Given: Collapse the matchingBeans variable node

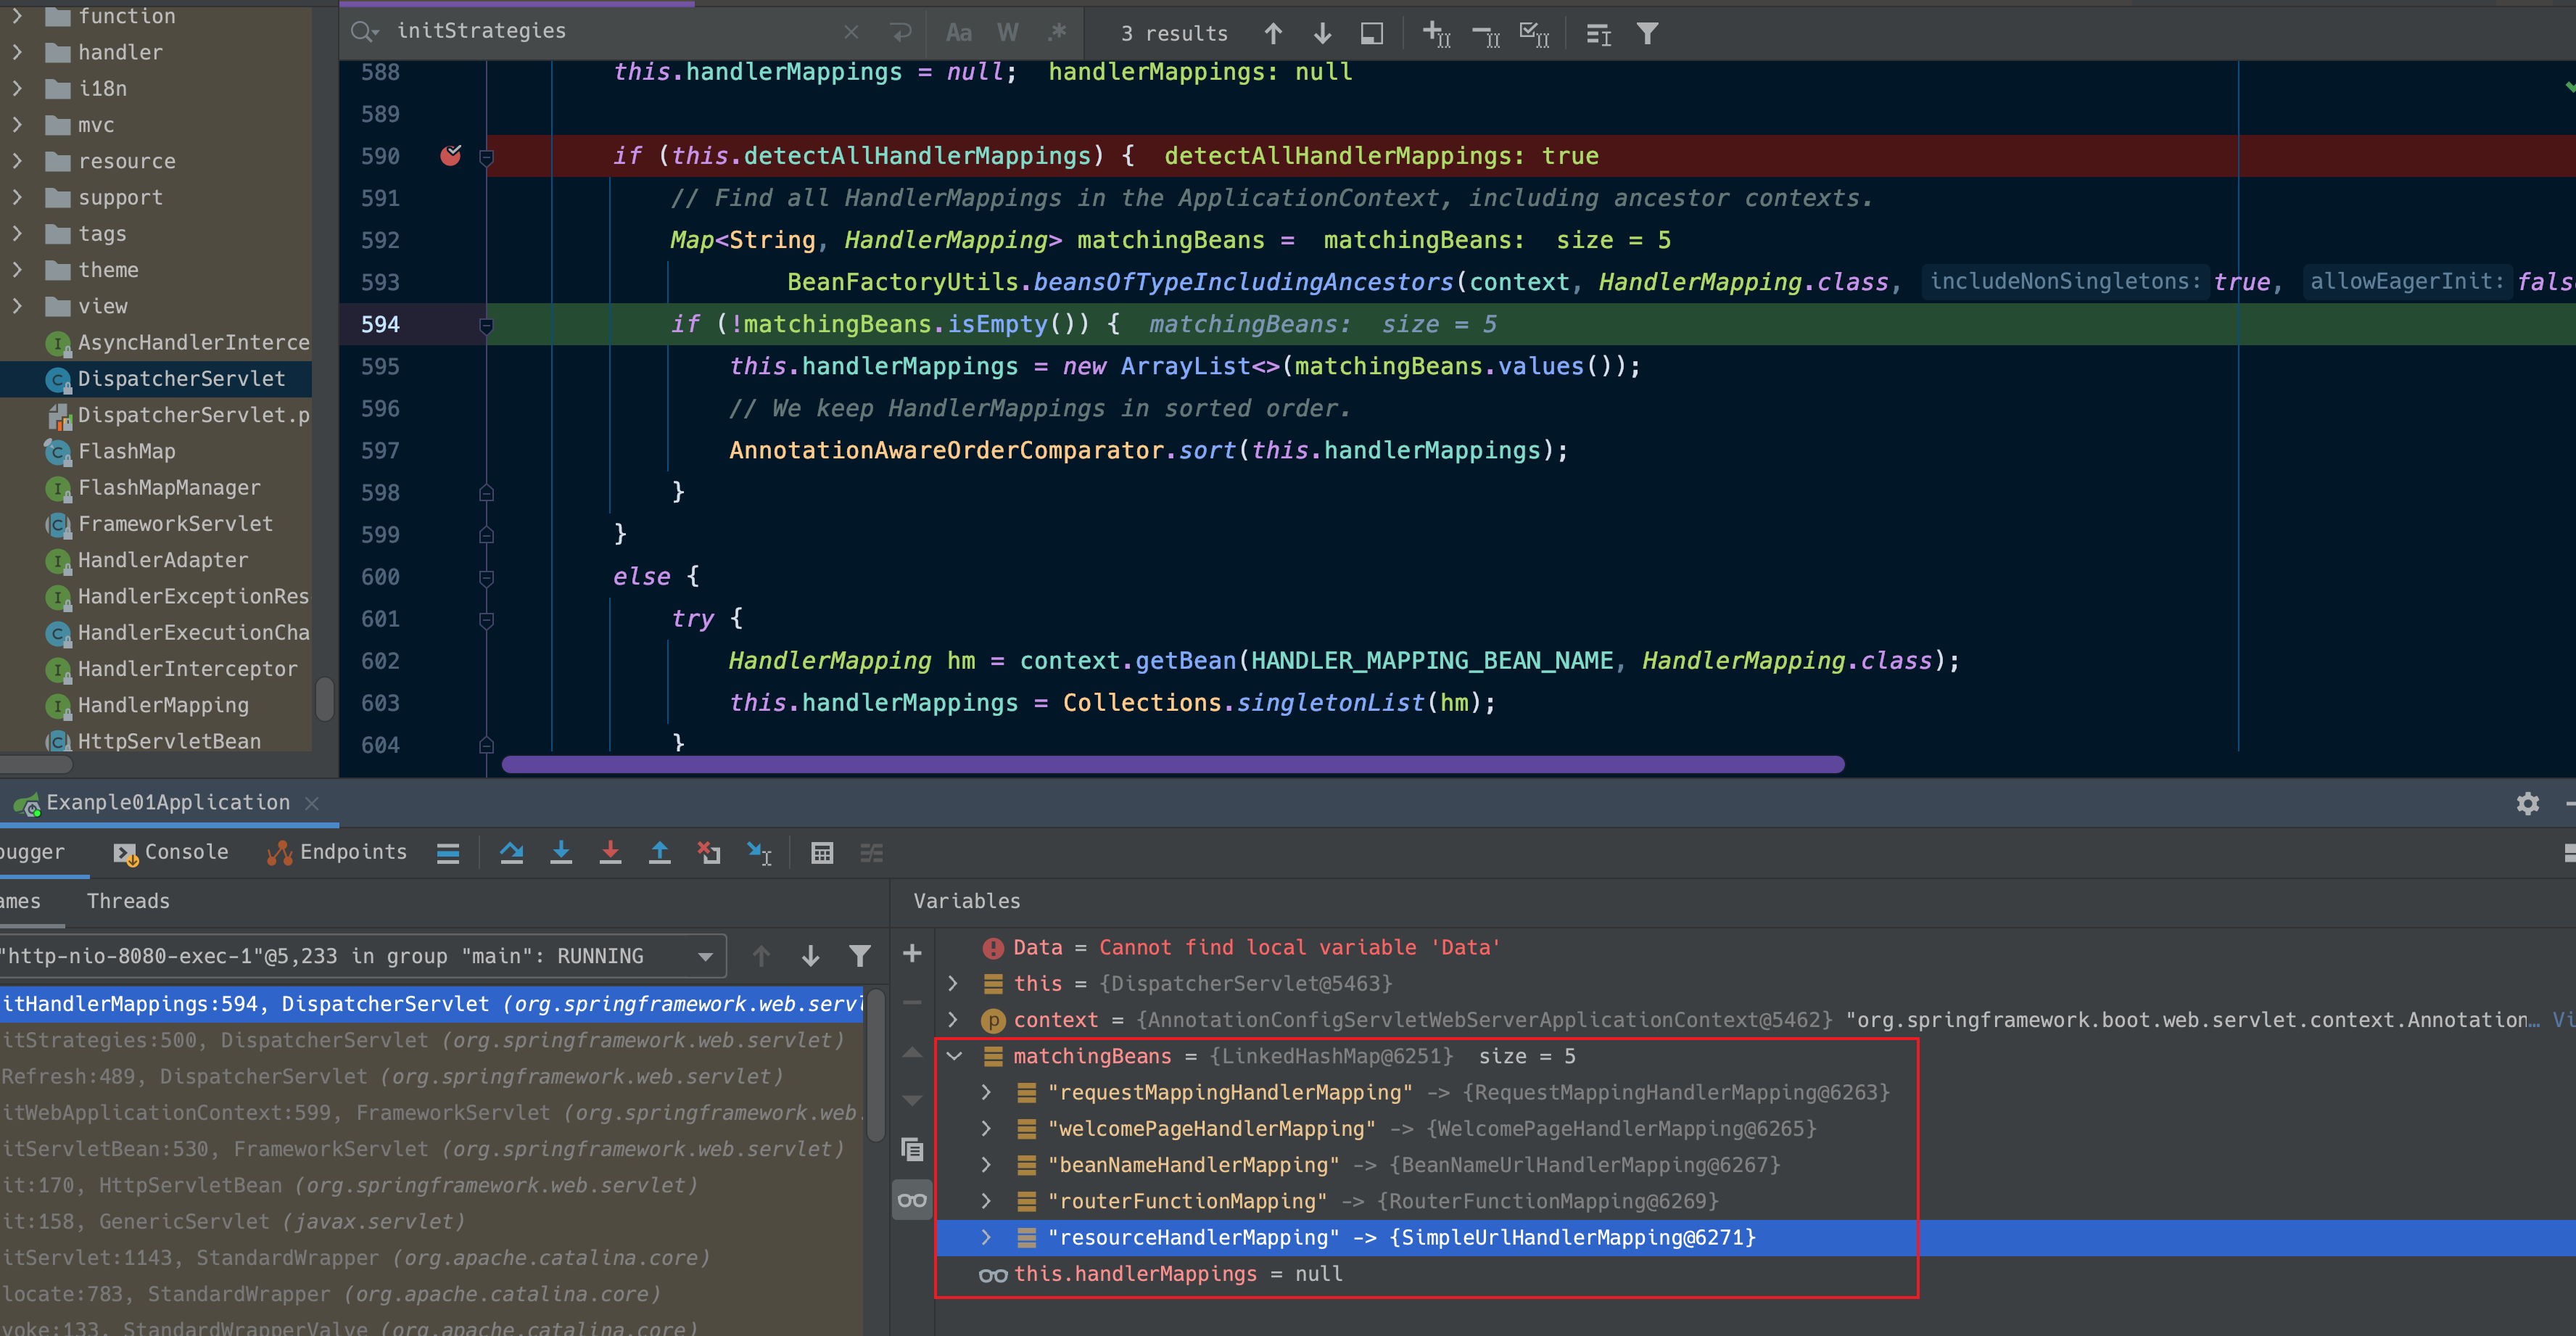Looking at the screenshot, I should tap(954, 1056).
